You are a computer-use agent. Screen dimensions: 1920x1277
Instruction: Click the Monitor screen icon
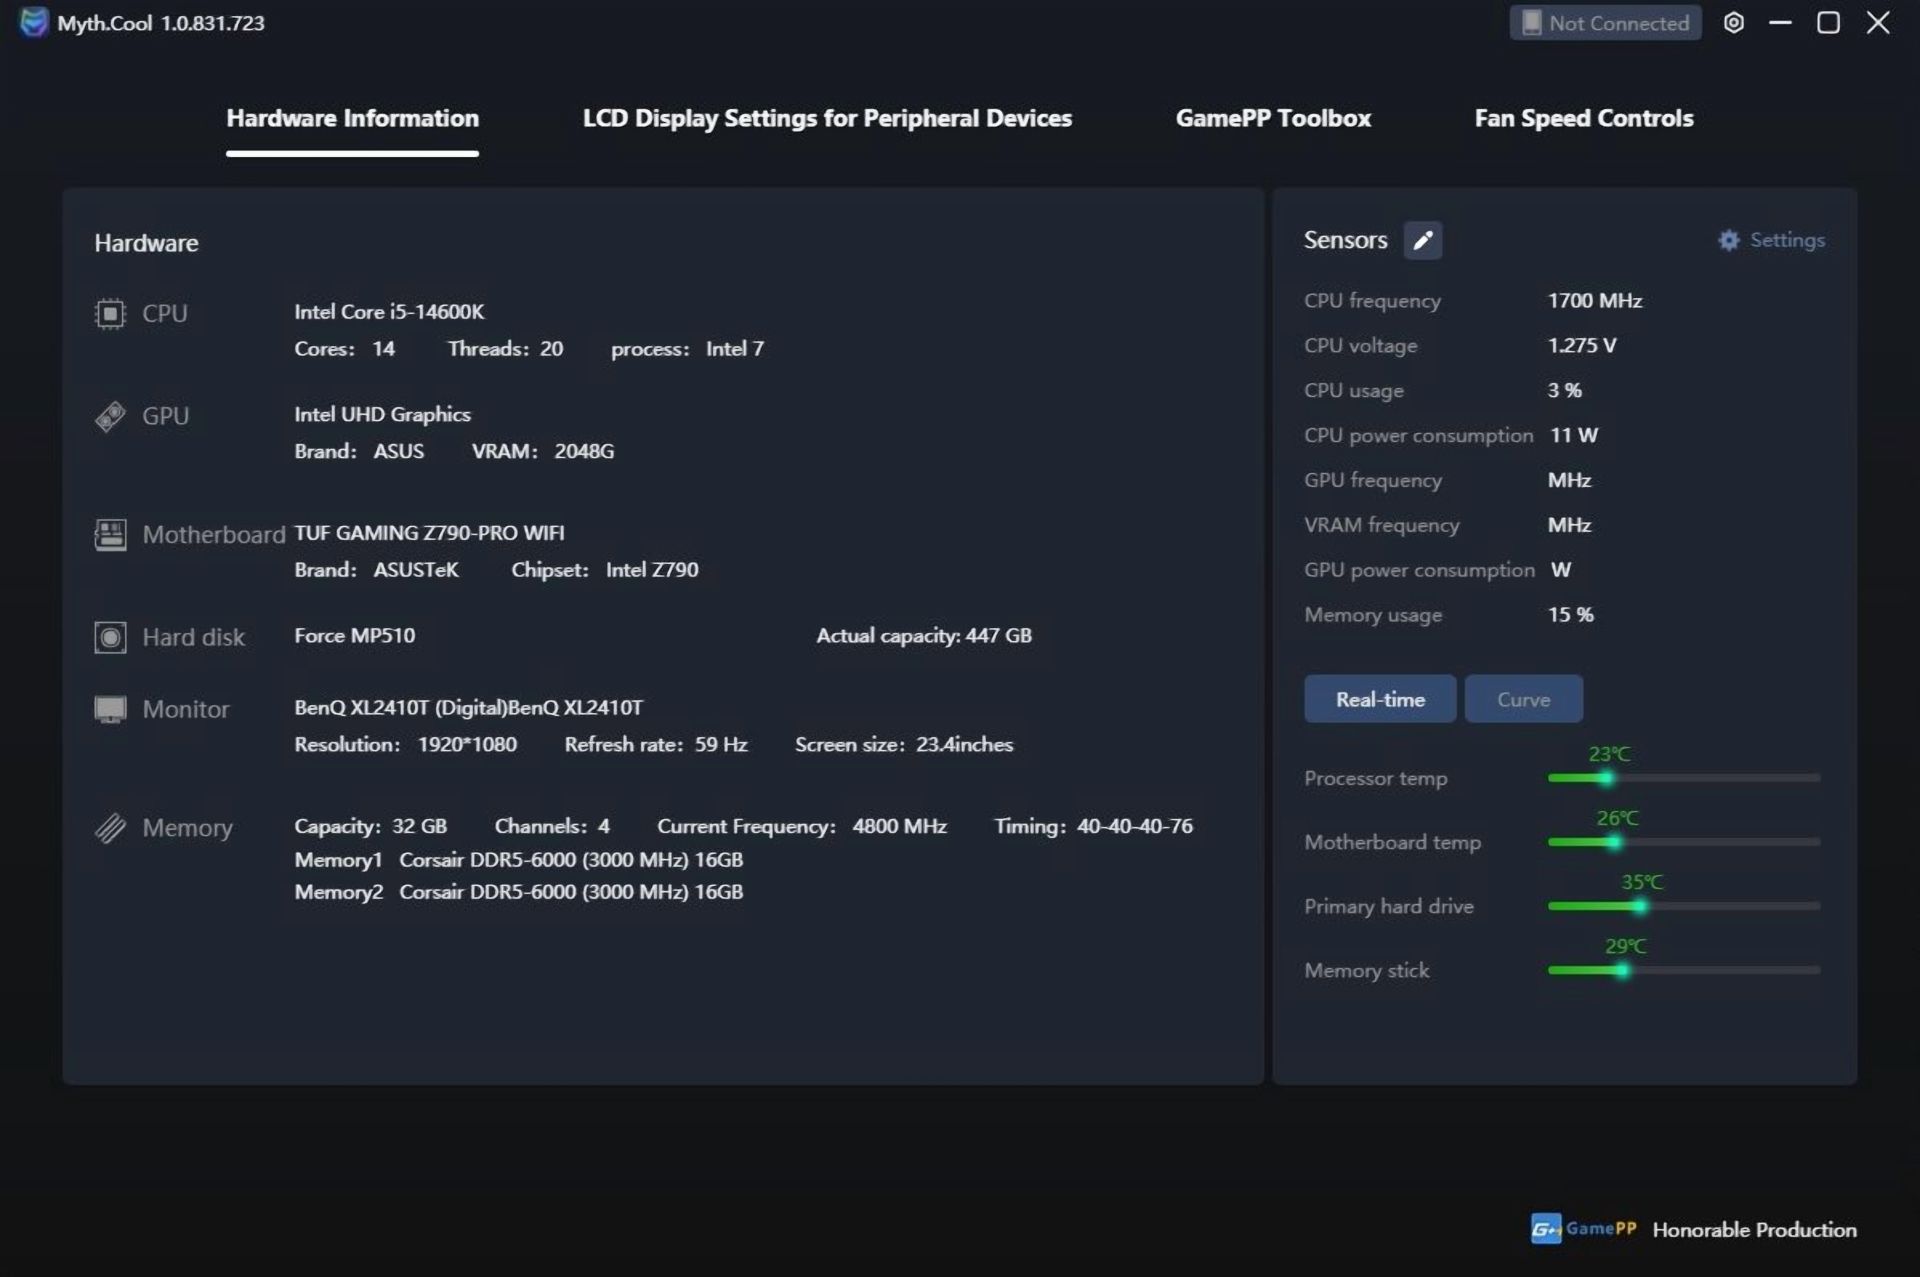point(110,709)
